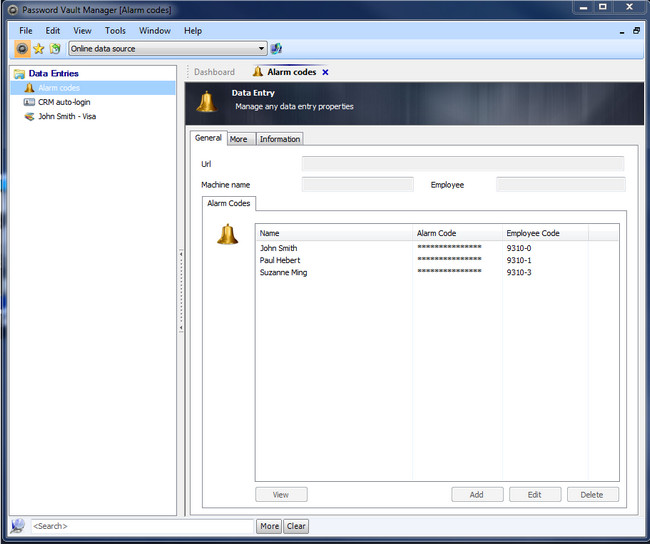Image resolution: width=650 pixels, height=544 pixels.
Task: Click the Edit button below table
Action: [x=535, y=495]
